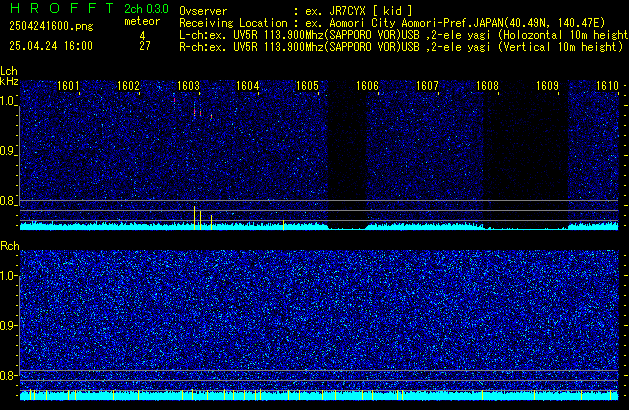Click the Lch 0.8 frequency label
Image resolution: width=629 pixels, height=410 pixels.
point(8,201)
